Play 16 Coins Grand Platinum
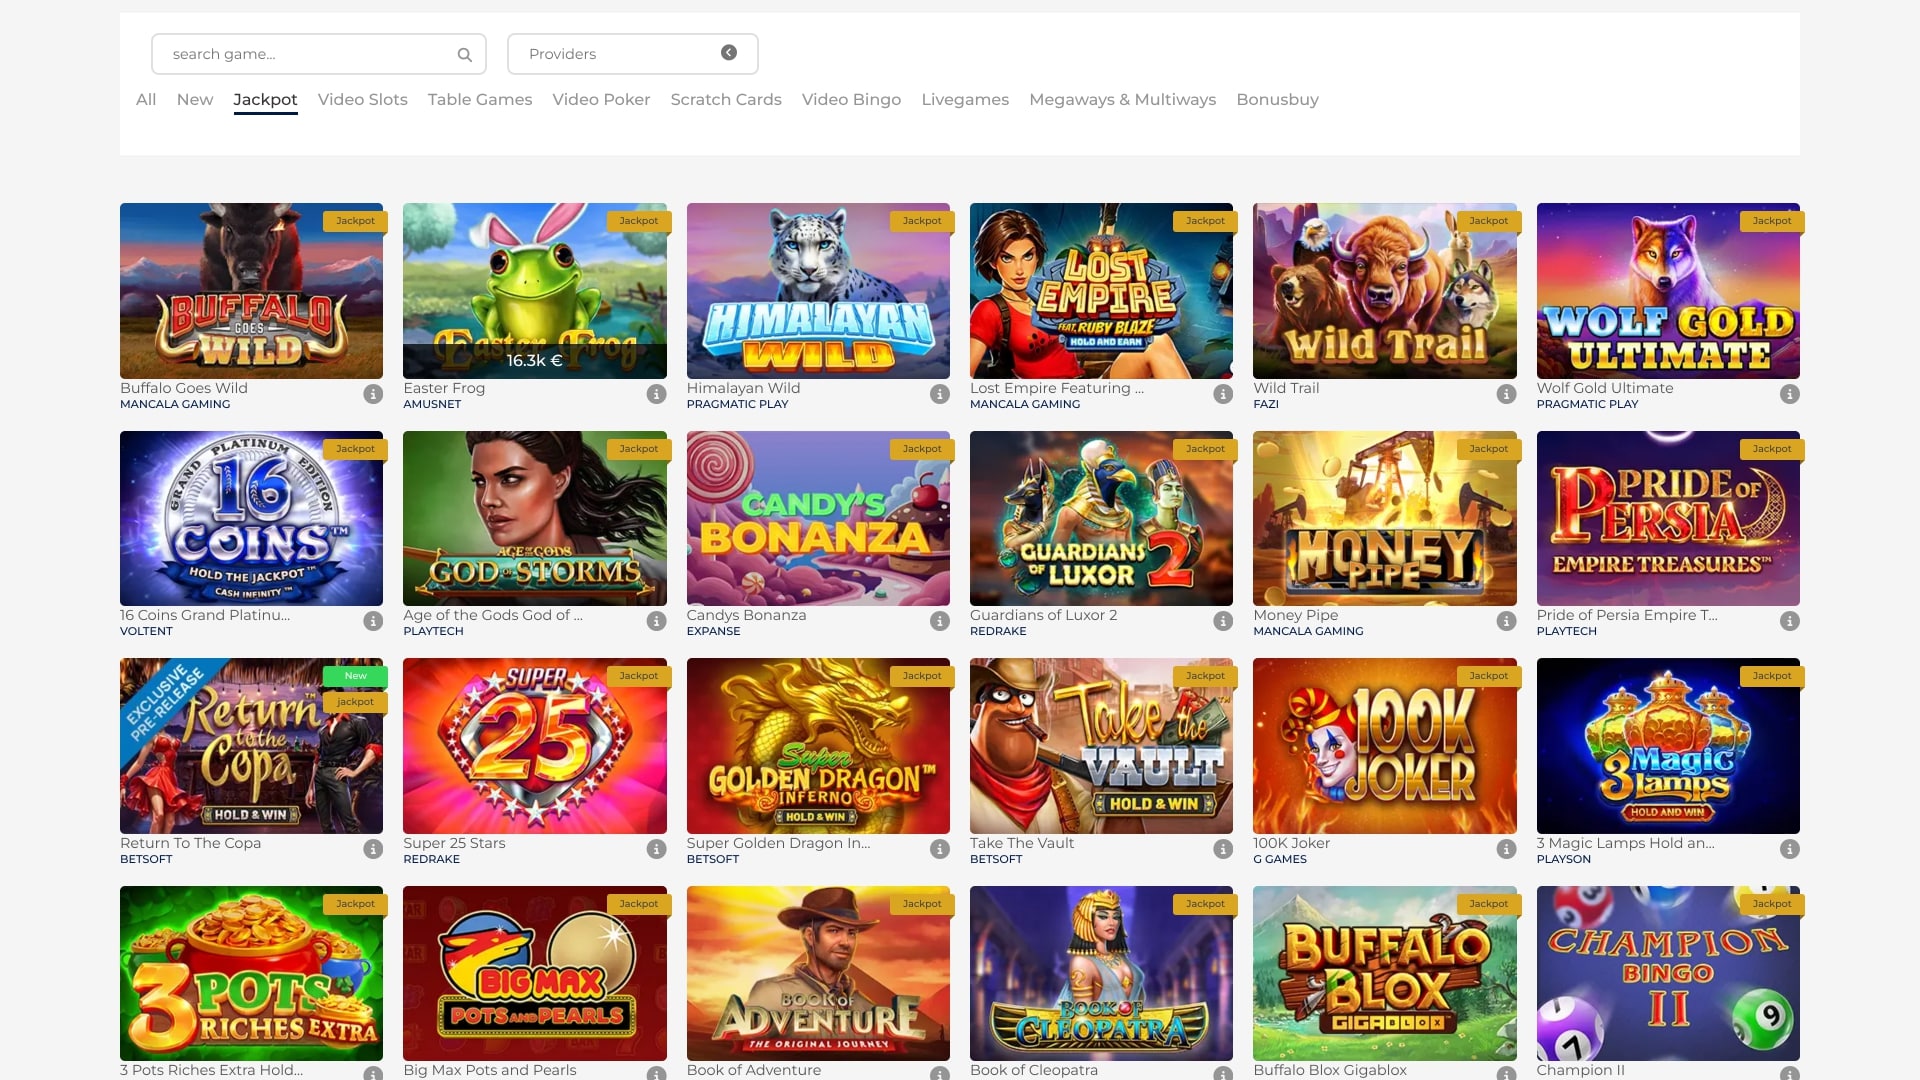 click(x=251, y=518)
